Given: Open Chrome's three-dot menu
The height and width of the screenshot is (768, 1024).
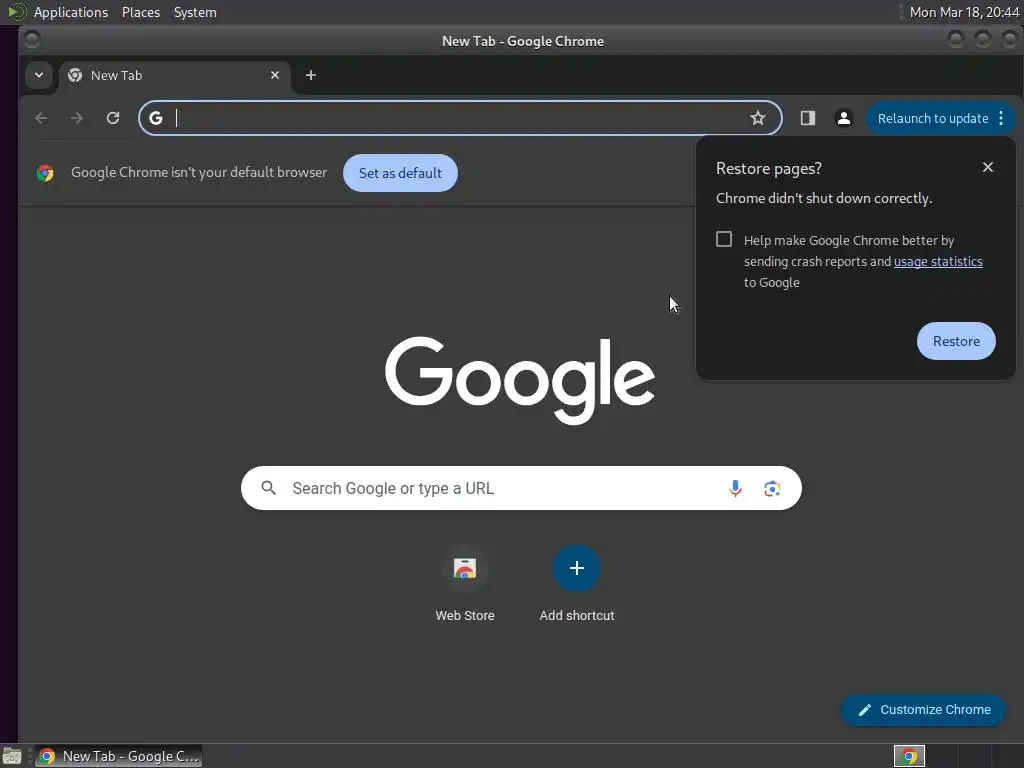Looking at the screenshot, I should tap(1001, 118).
